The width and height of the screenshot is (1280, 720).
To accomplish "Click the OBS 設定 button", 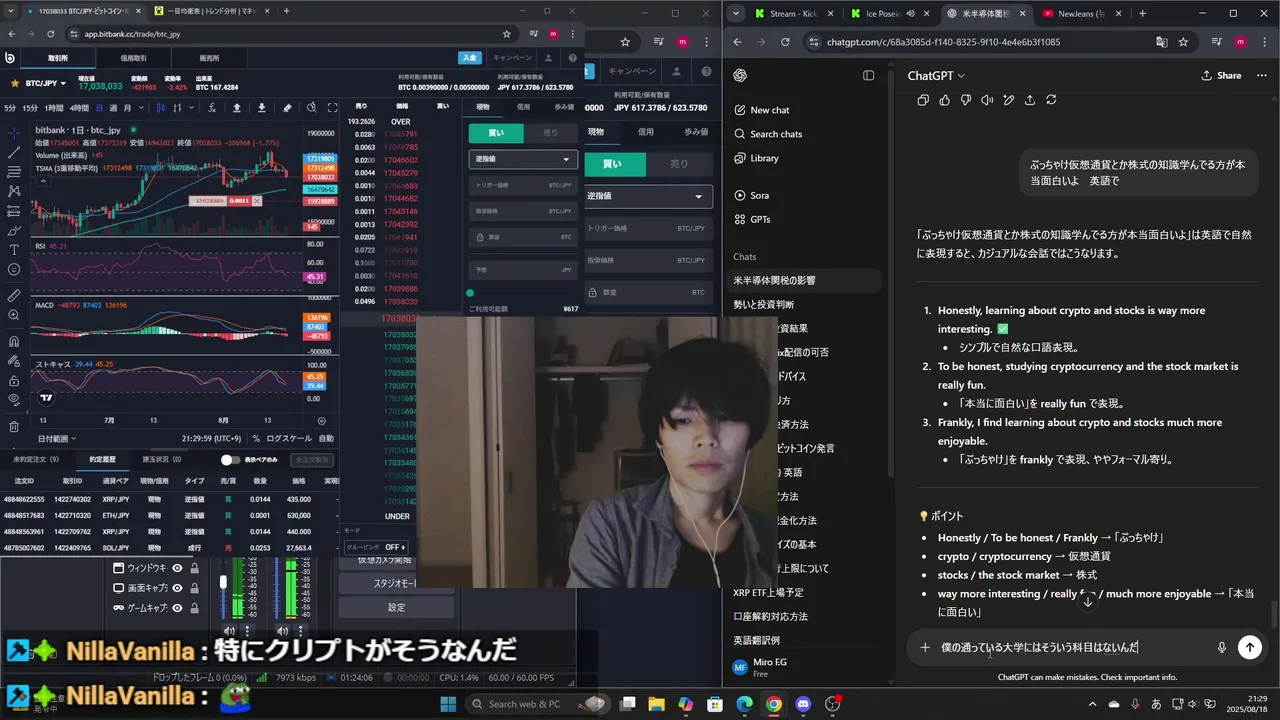I will pos(396,607).
